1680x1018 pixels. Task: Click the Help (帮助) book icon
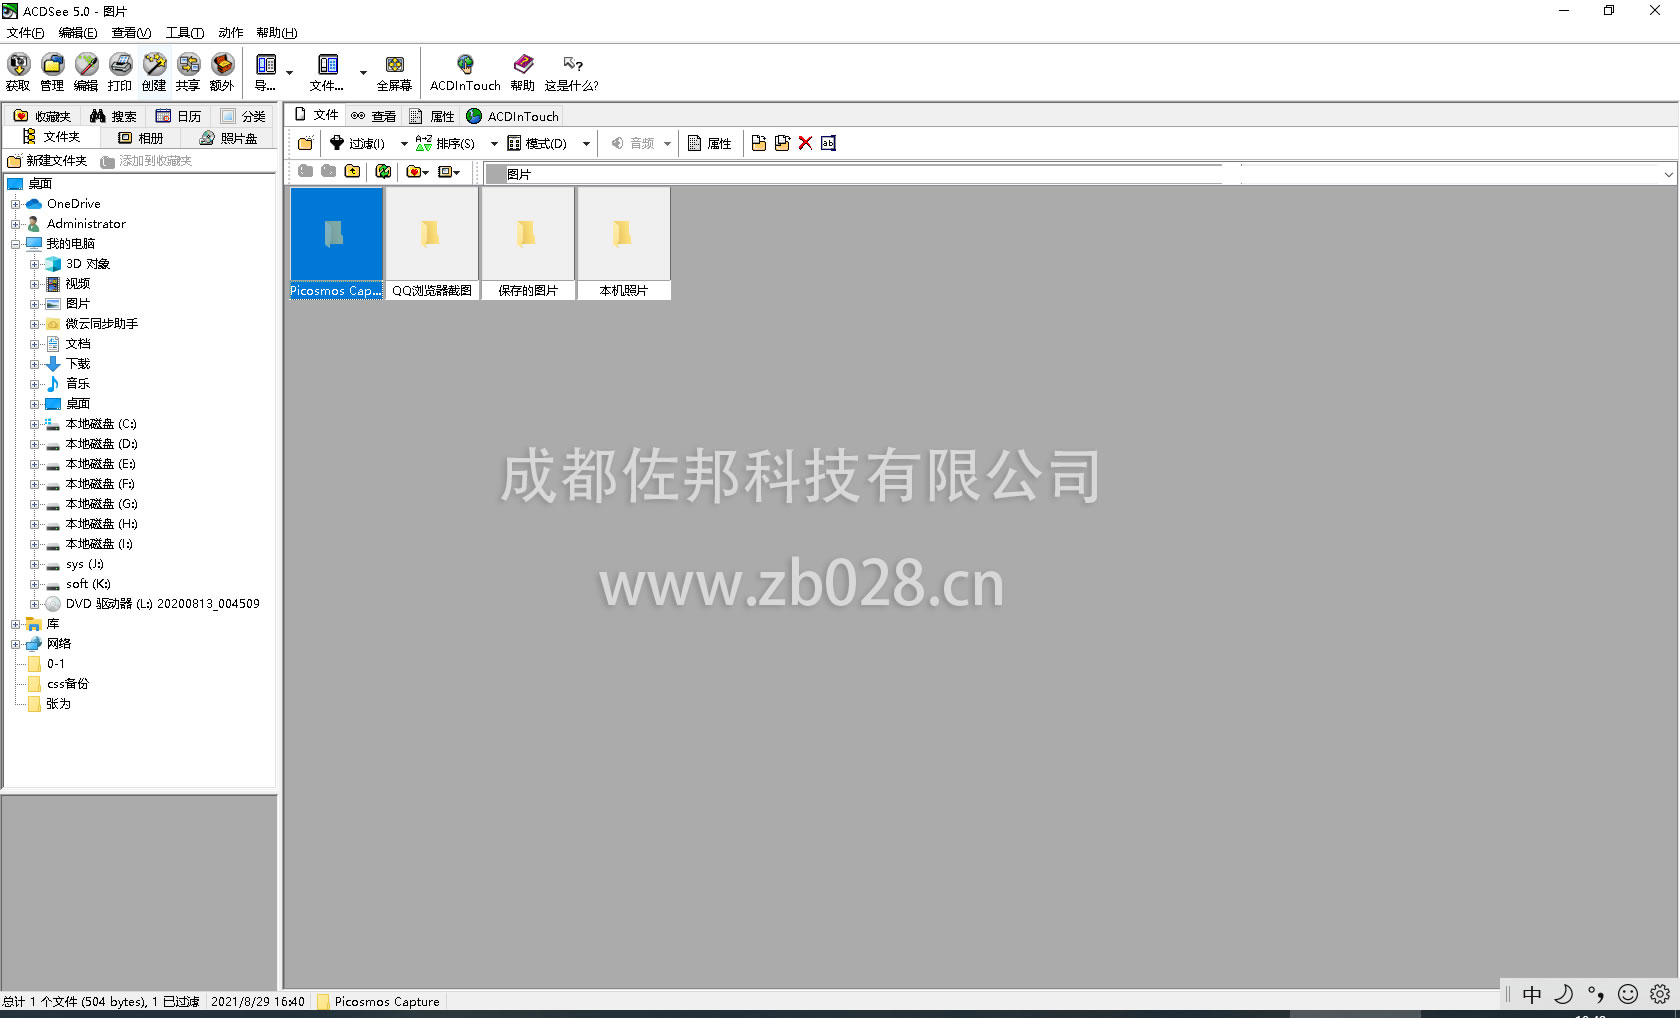pos(523,72)
